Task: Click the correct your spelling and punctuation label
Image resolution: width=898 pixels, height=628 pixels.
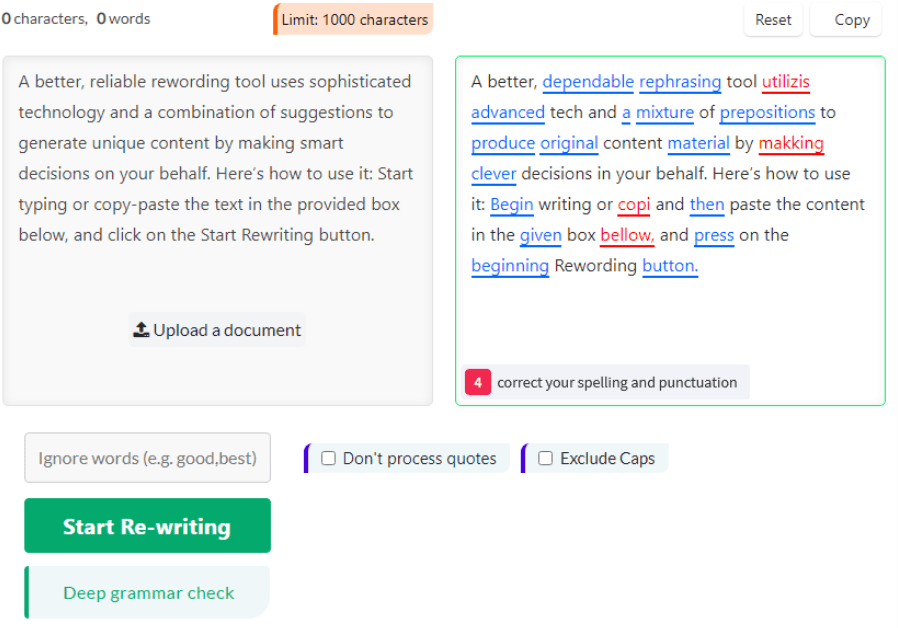Action: coord(617,382)
